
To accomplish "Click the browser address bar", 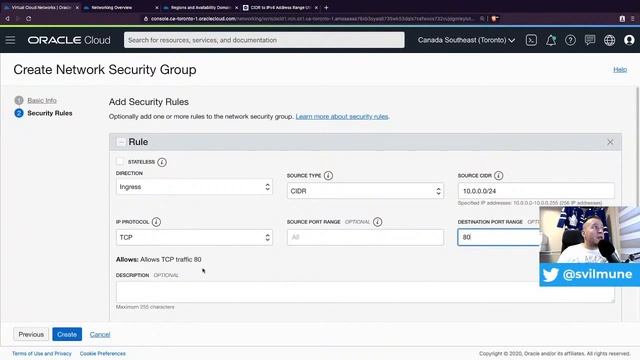I will 312,18.
